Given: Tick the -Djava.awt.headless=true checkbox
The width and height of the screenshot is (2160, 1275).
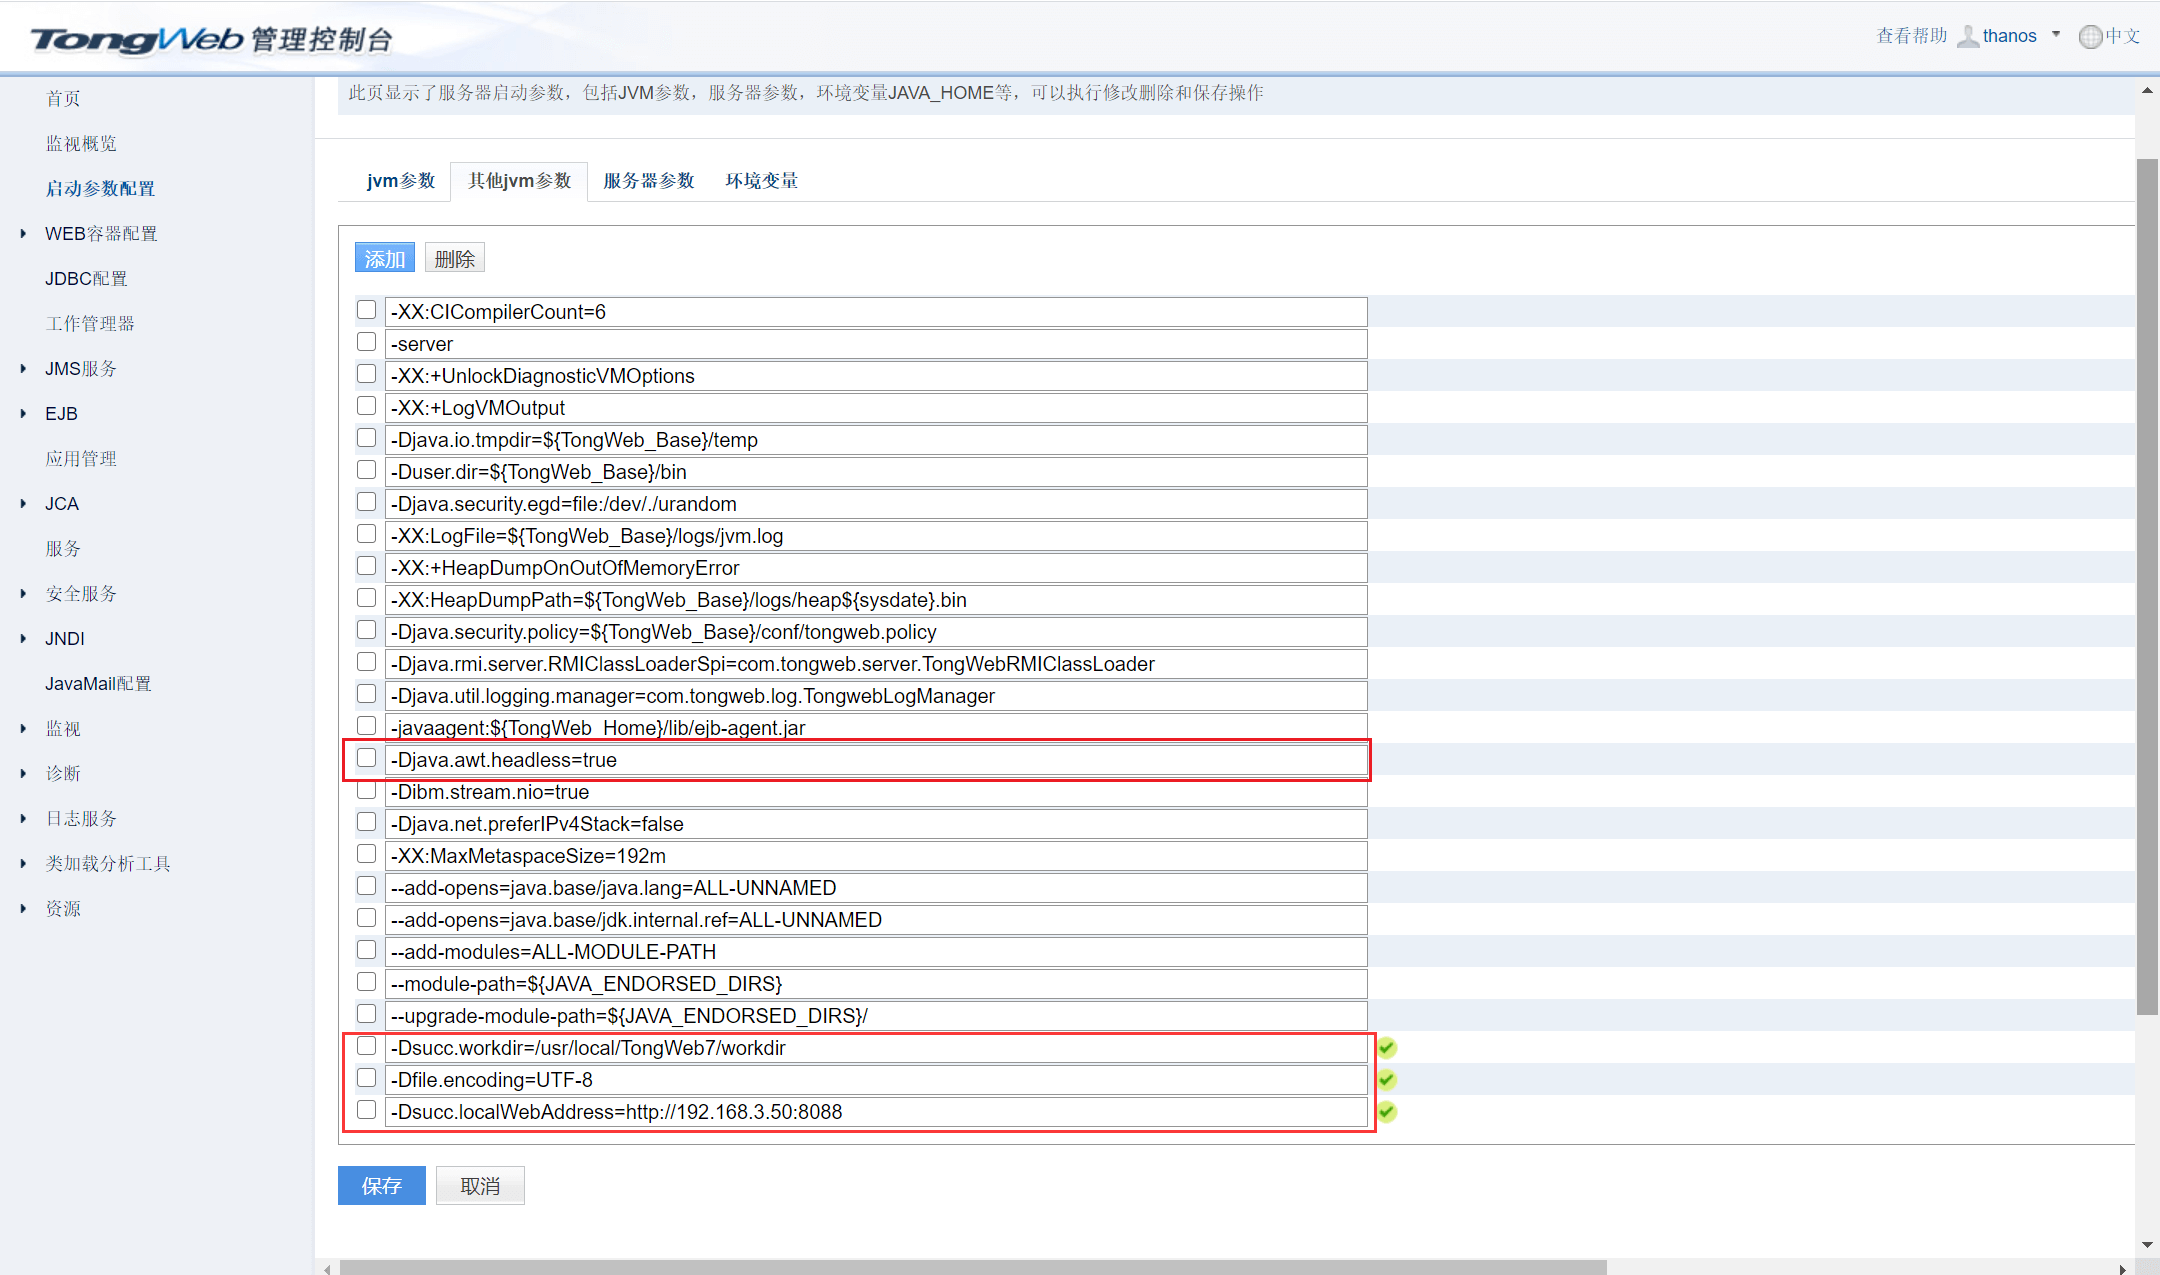Looking at the screenshot, I should coord(367,758).
